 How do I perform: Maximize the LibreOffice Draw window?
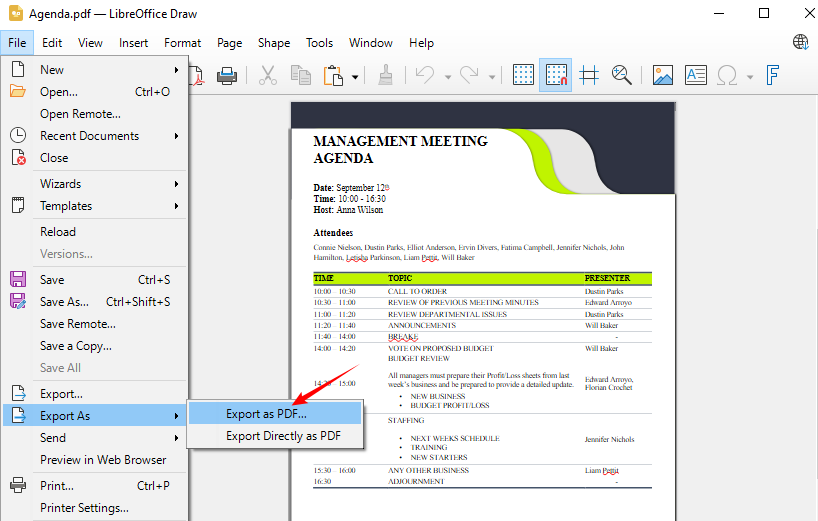pyautogui.click(x=764, y=13)
